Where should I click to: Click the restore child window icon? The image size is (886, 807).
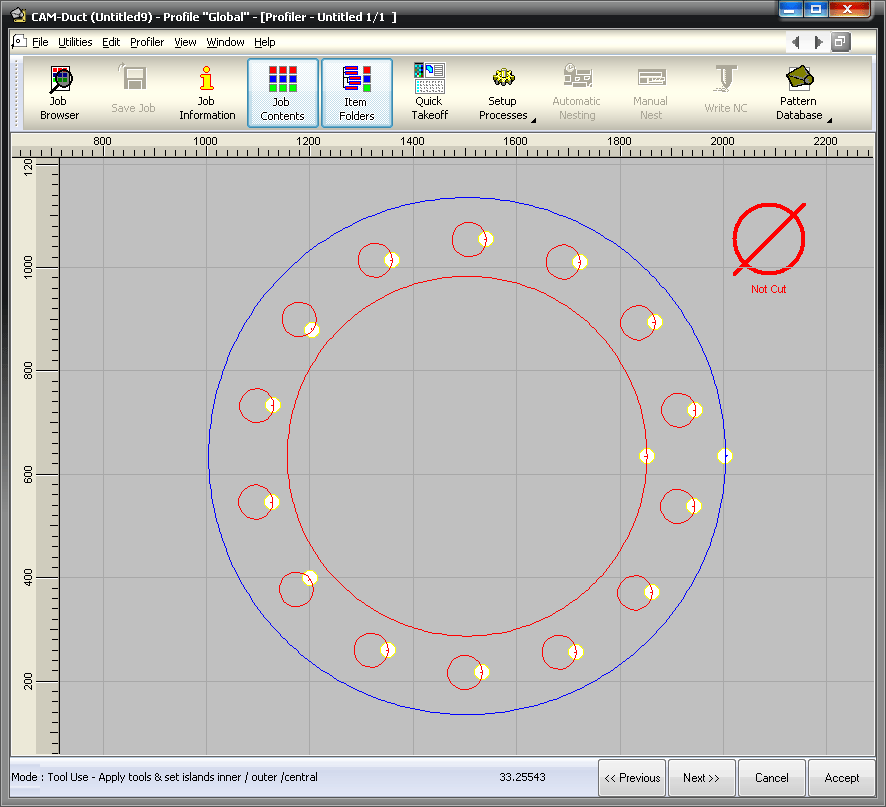[x=840, y=42]
